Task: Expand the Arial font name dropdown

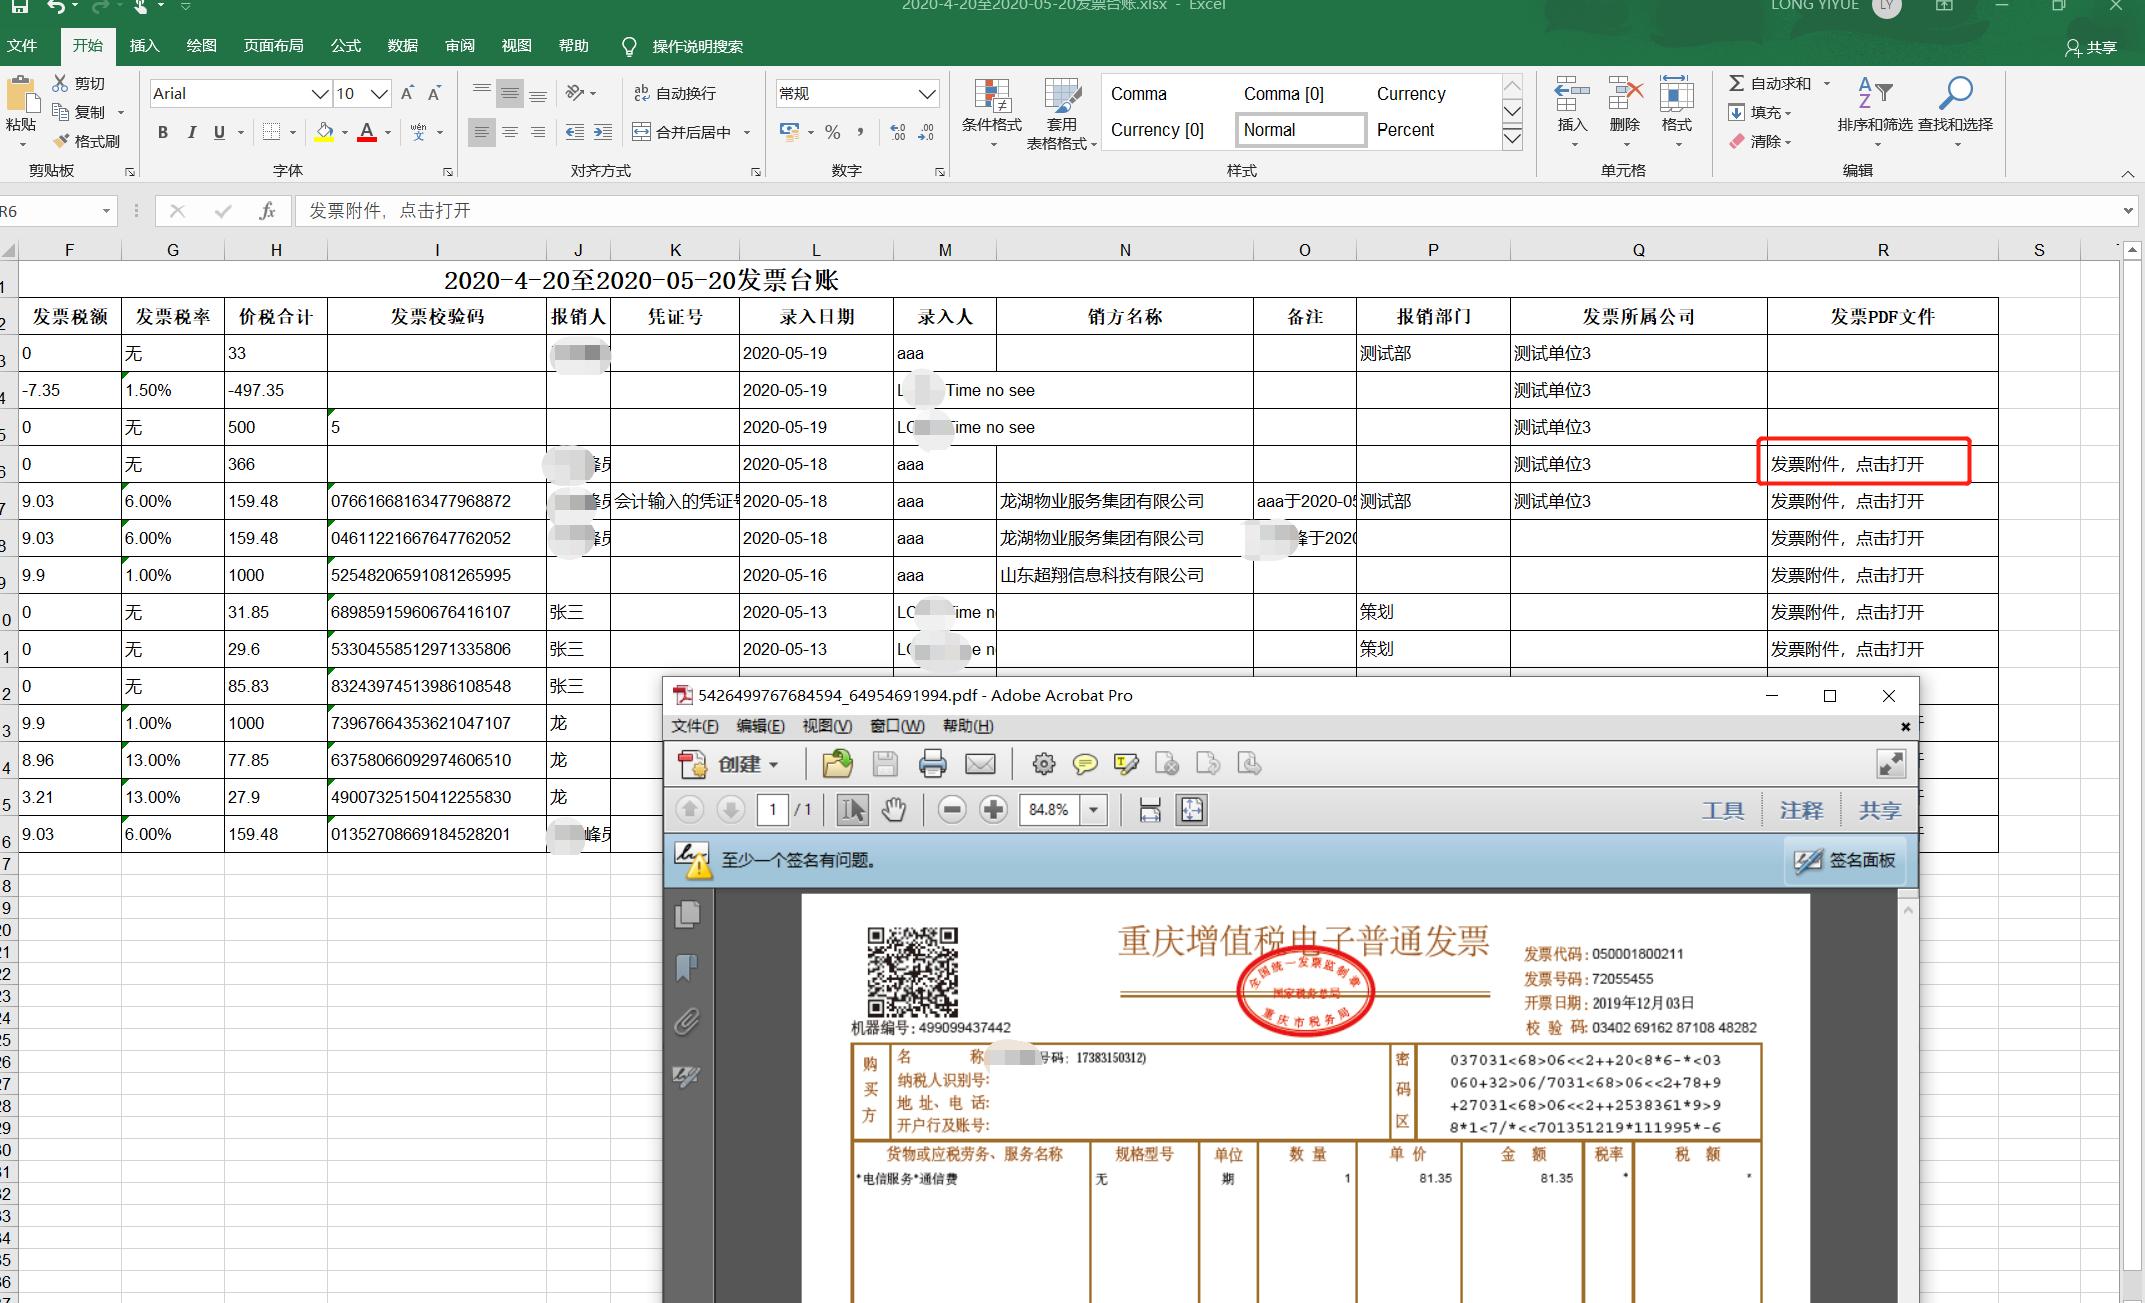Action: 320,94
